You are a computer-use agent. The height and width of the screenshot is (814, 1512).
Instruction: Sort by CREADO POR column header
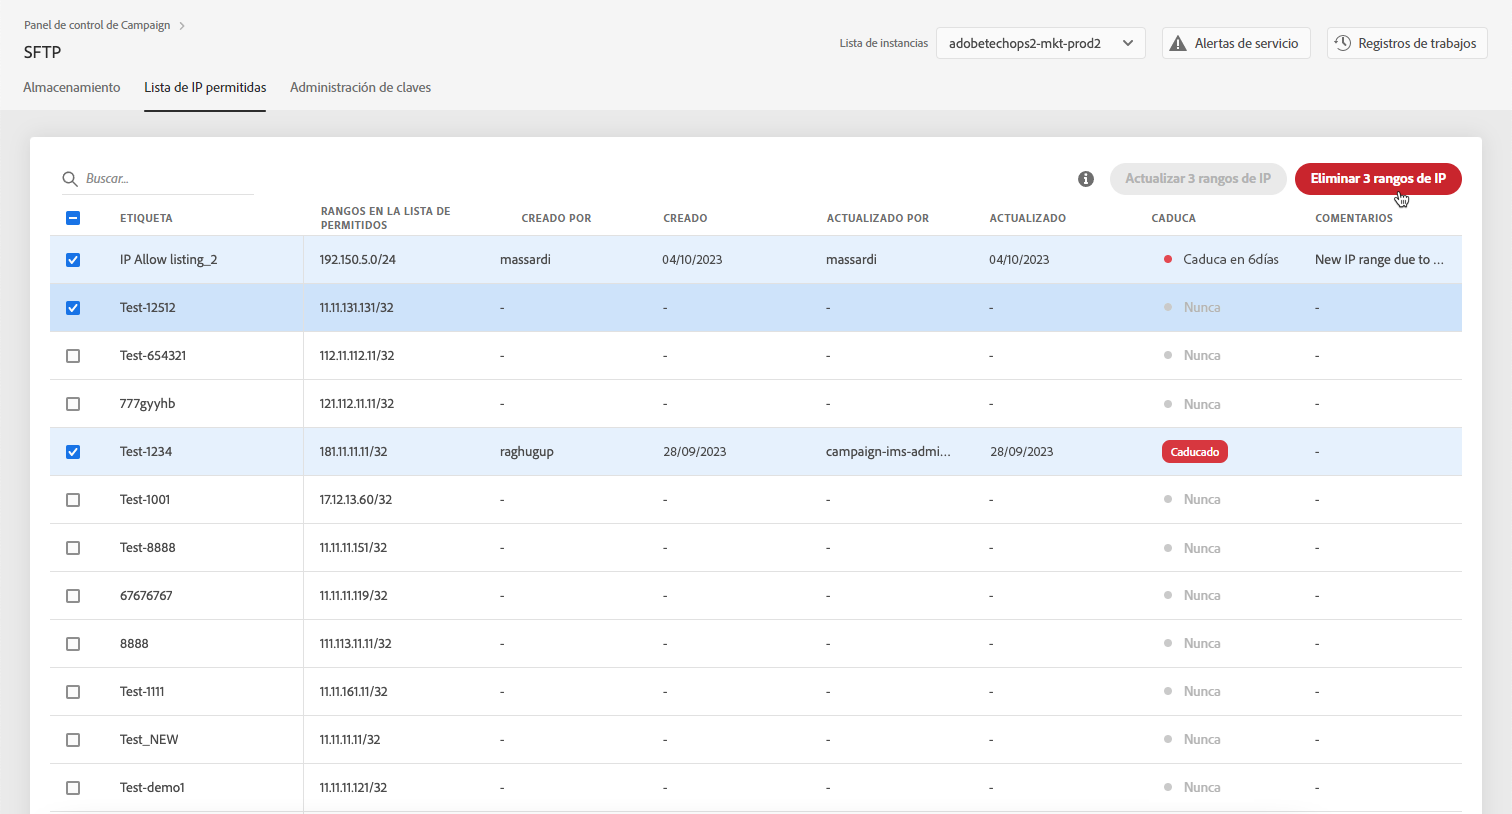click(x=556, y=218)
